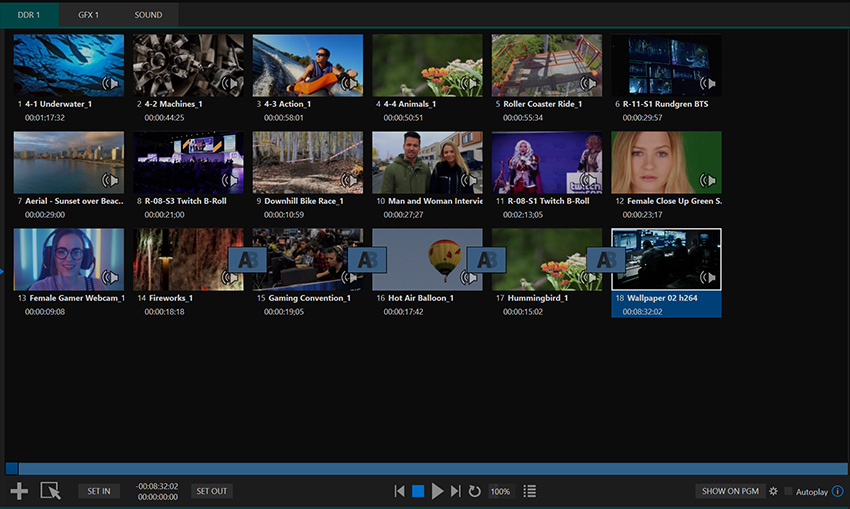Toggle the playlist mode icon

[x=530, y=491]
